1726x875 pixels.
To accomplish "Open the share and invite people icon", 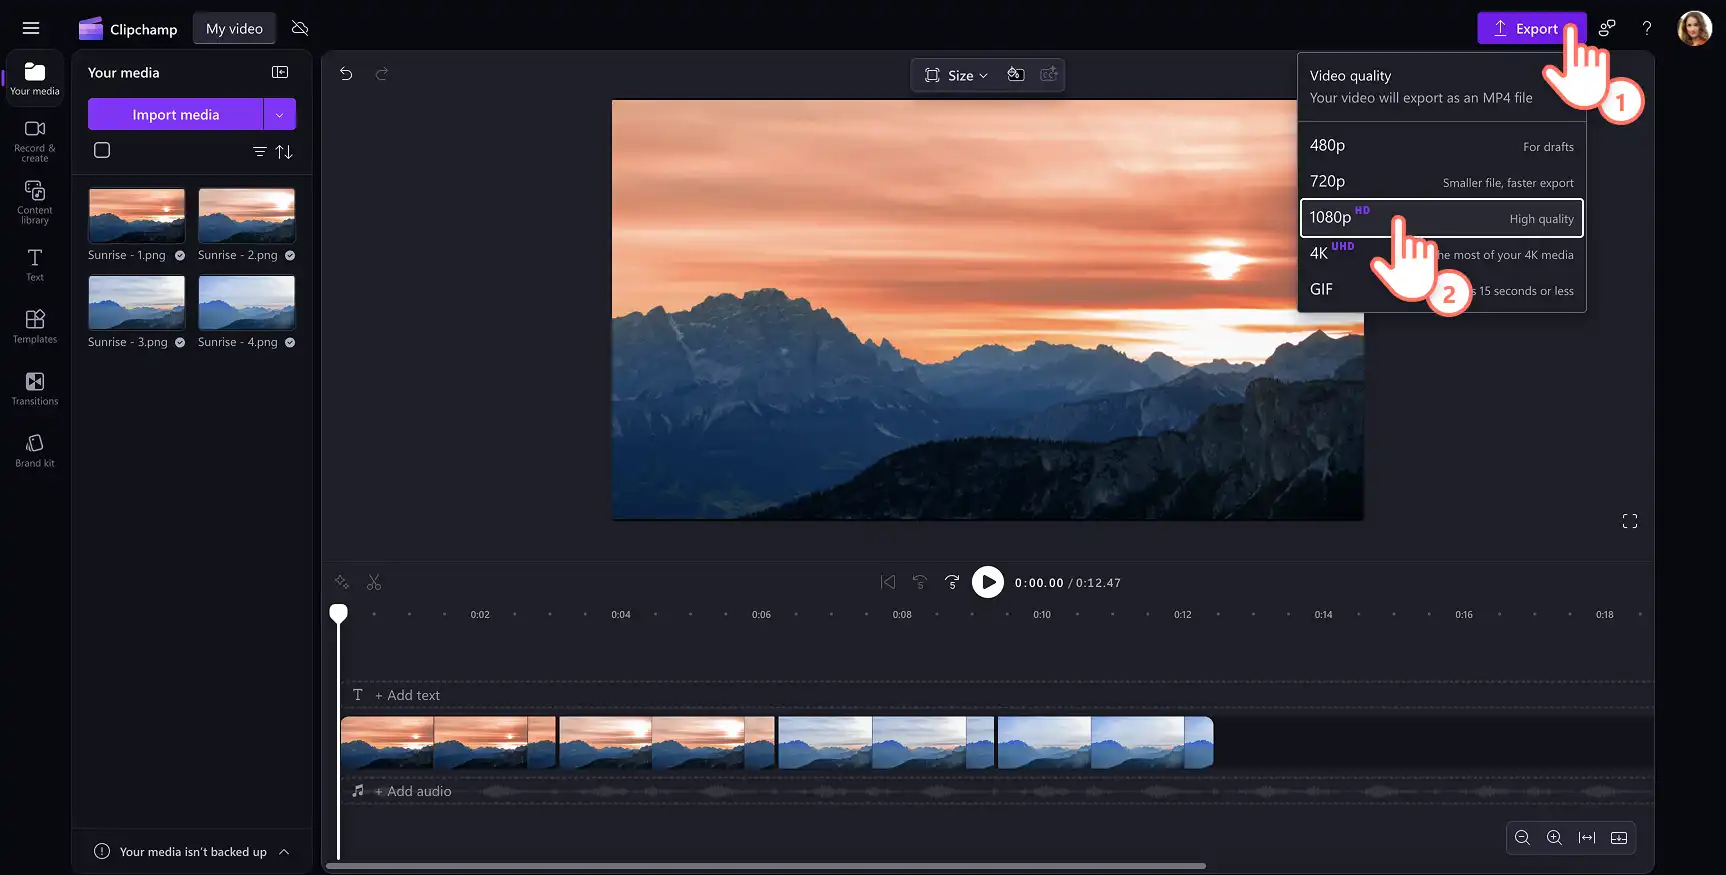I will coord(1607,28).
